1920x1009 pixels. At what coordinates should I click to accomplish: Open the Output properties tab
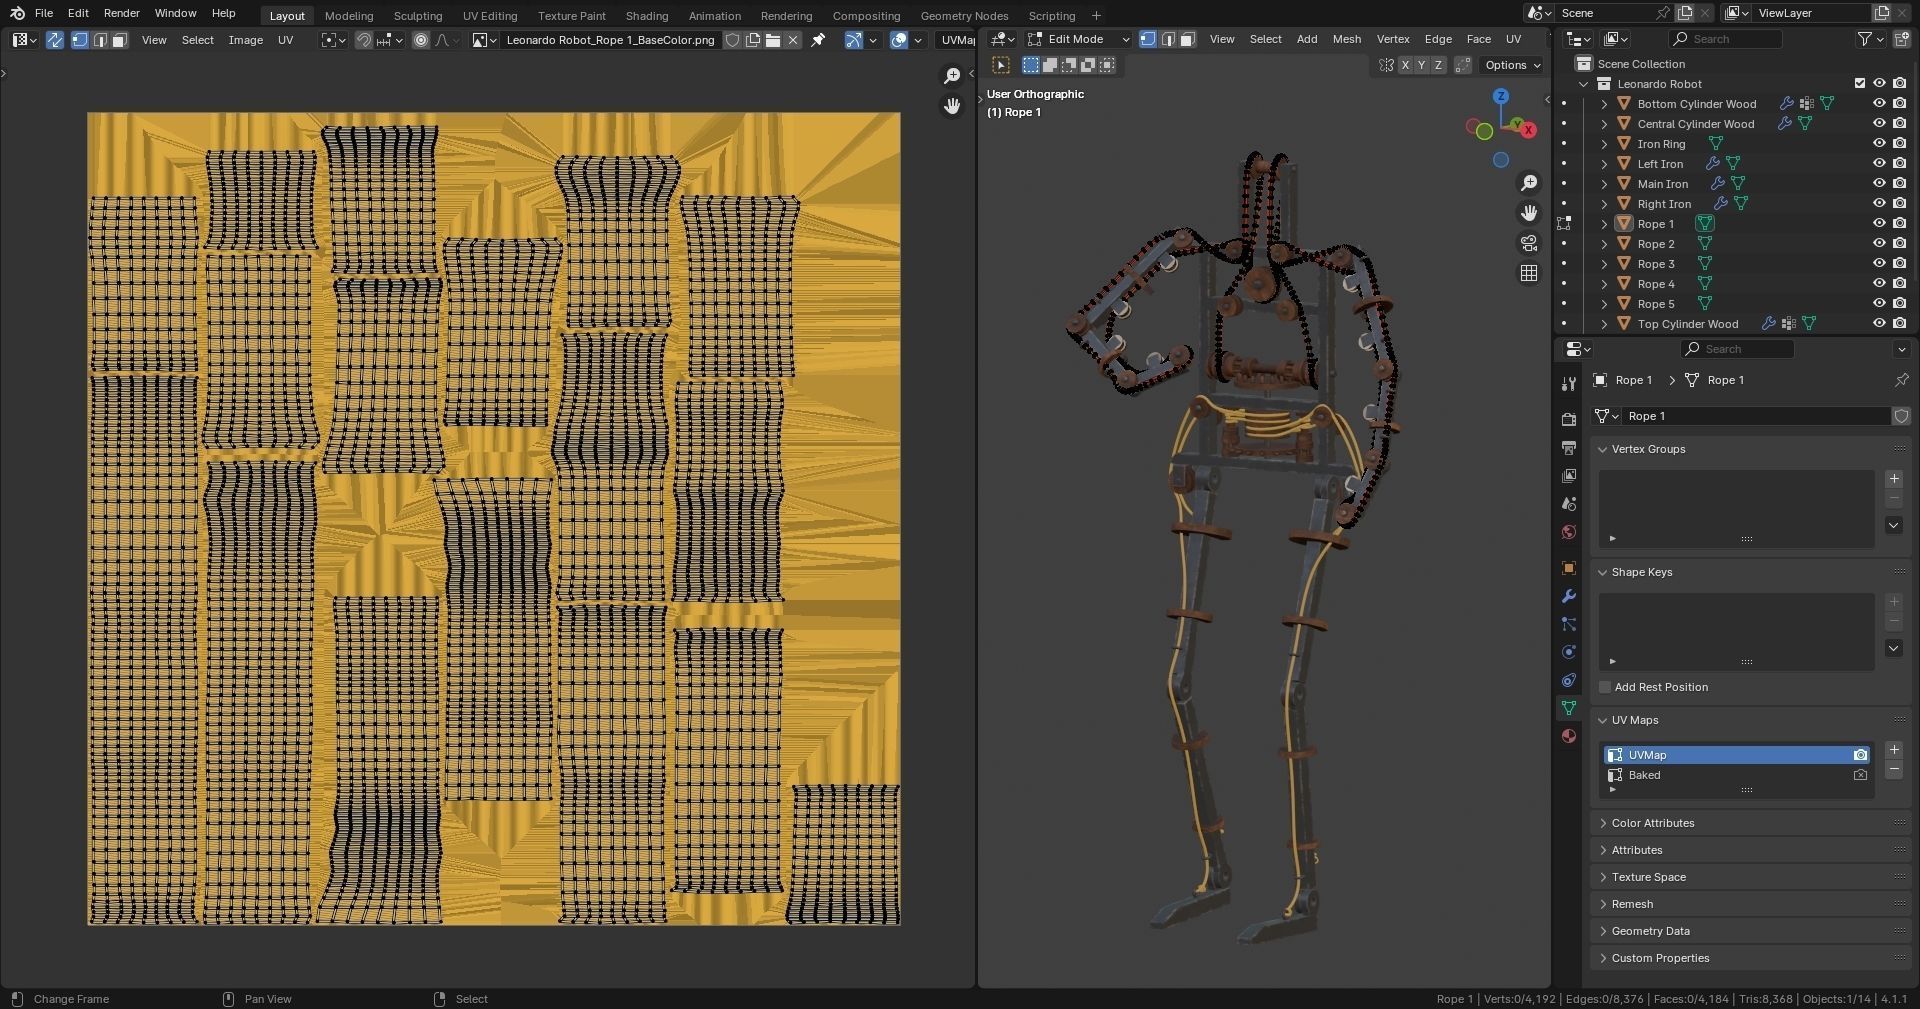click(1568, 447)
